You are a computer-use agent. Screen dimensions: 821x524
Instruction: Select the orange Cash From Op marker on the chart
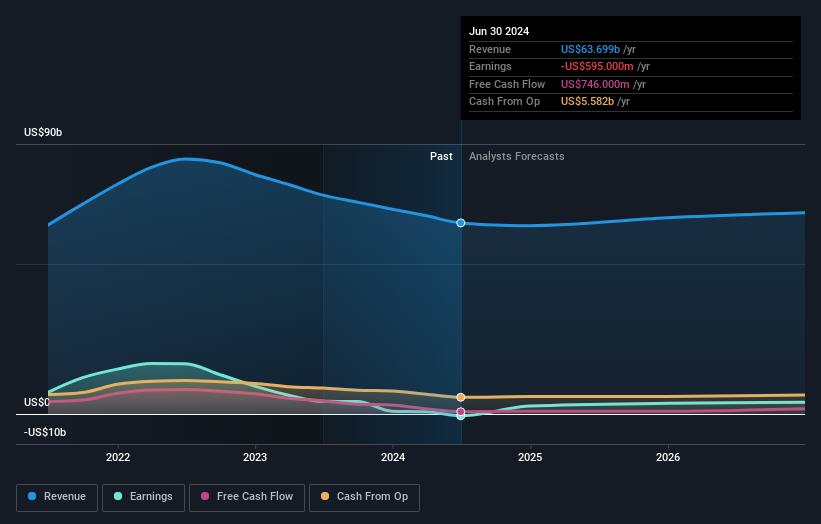(x=461, y=397)
